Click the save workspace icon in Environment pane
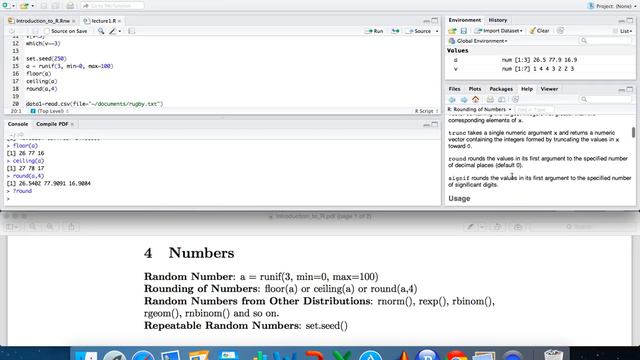This screenshot has width=640, height=360. [464, 31]
